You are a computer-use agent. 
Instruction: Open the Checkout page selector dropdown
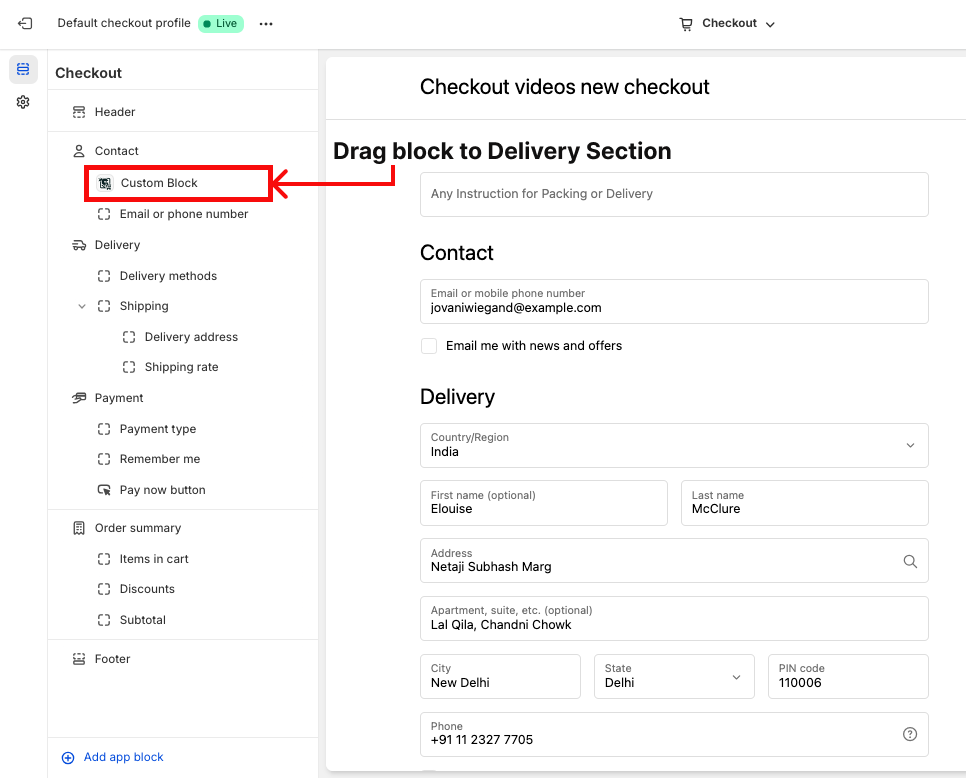point(727,24)
